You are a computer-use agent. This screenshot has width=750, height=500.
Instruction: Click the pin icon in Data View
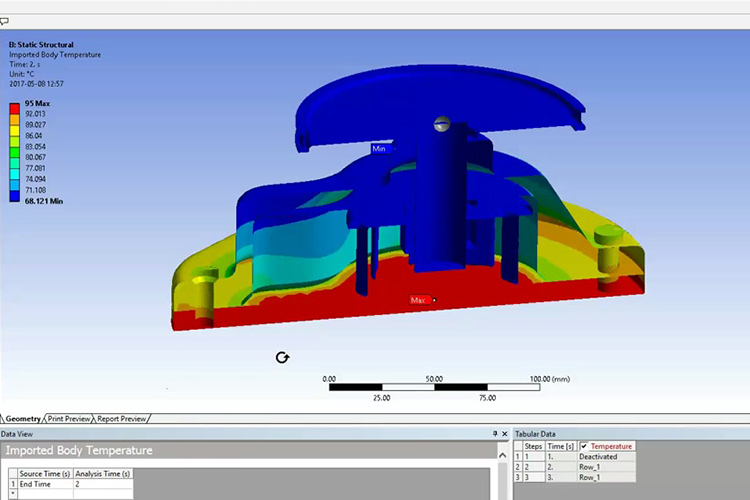(495, 433)
